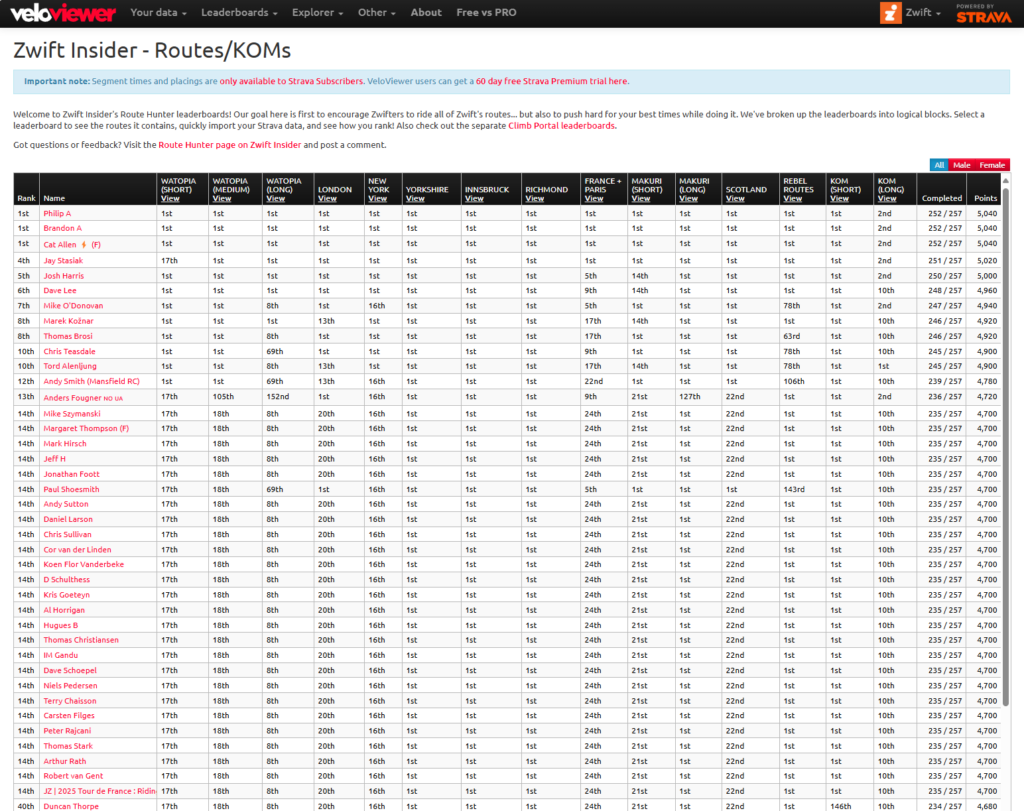View the KOM (Long) leaderboard
1024x811 pixels.
(887, 199)
